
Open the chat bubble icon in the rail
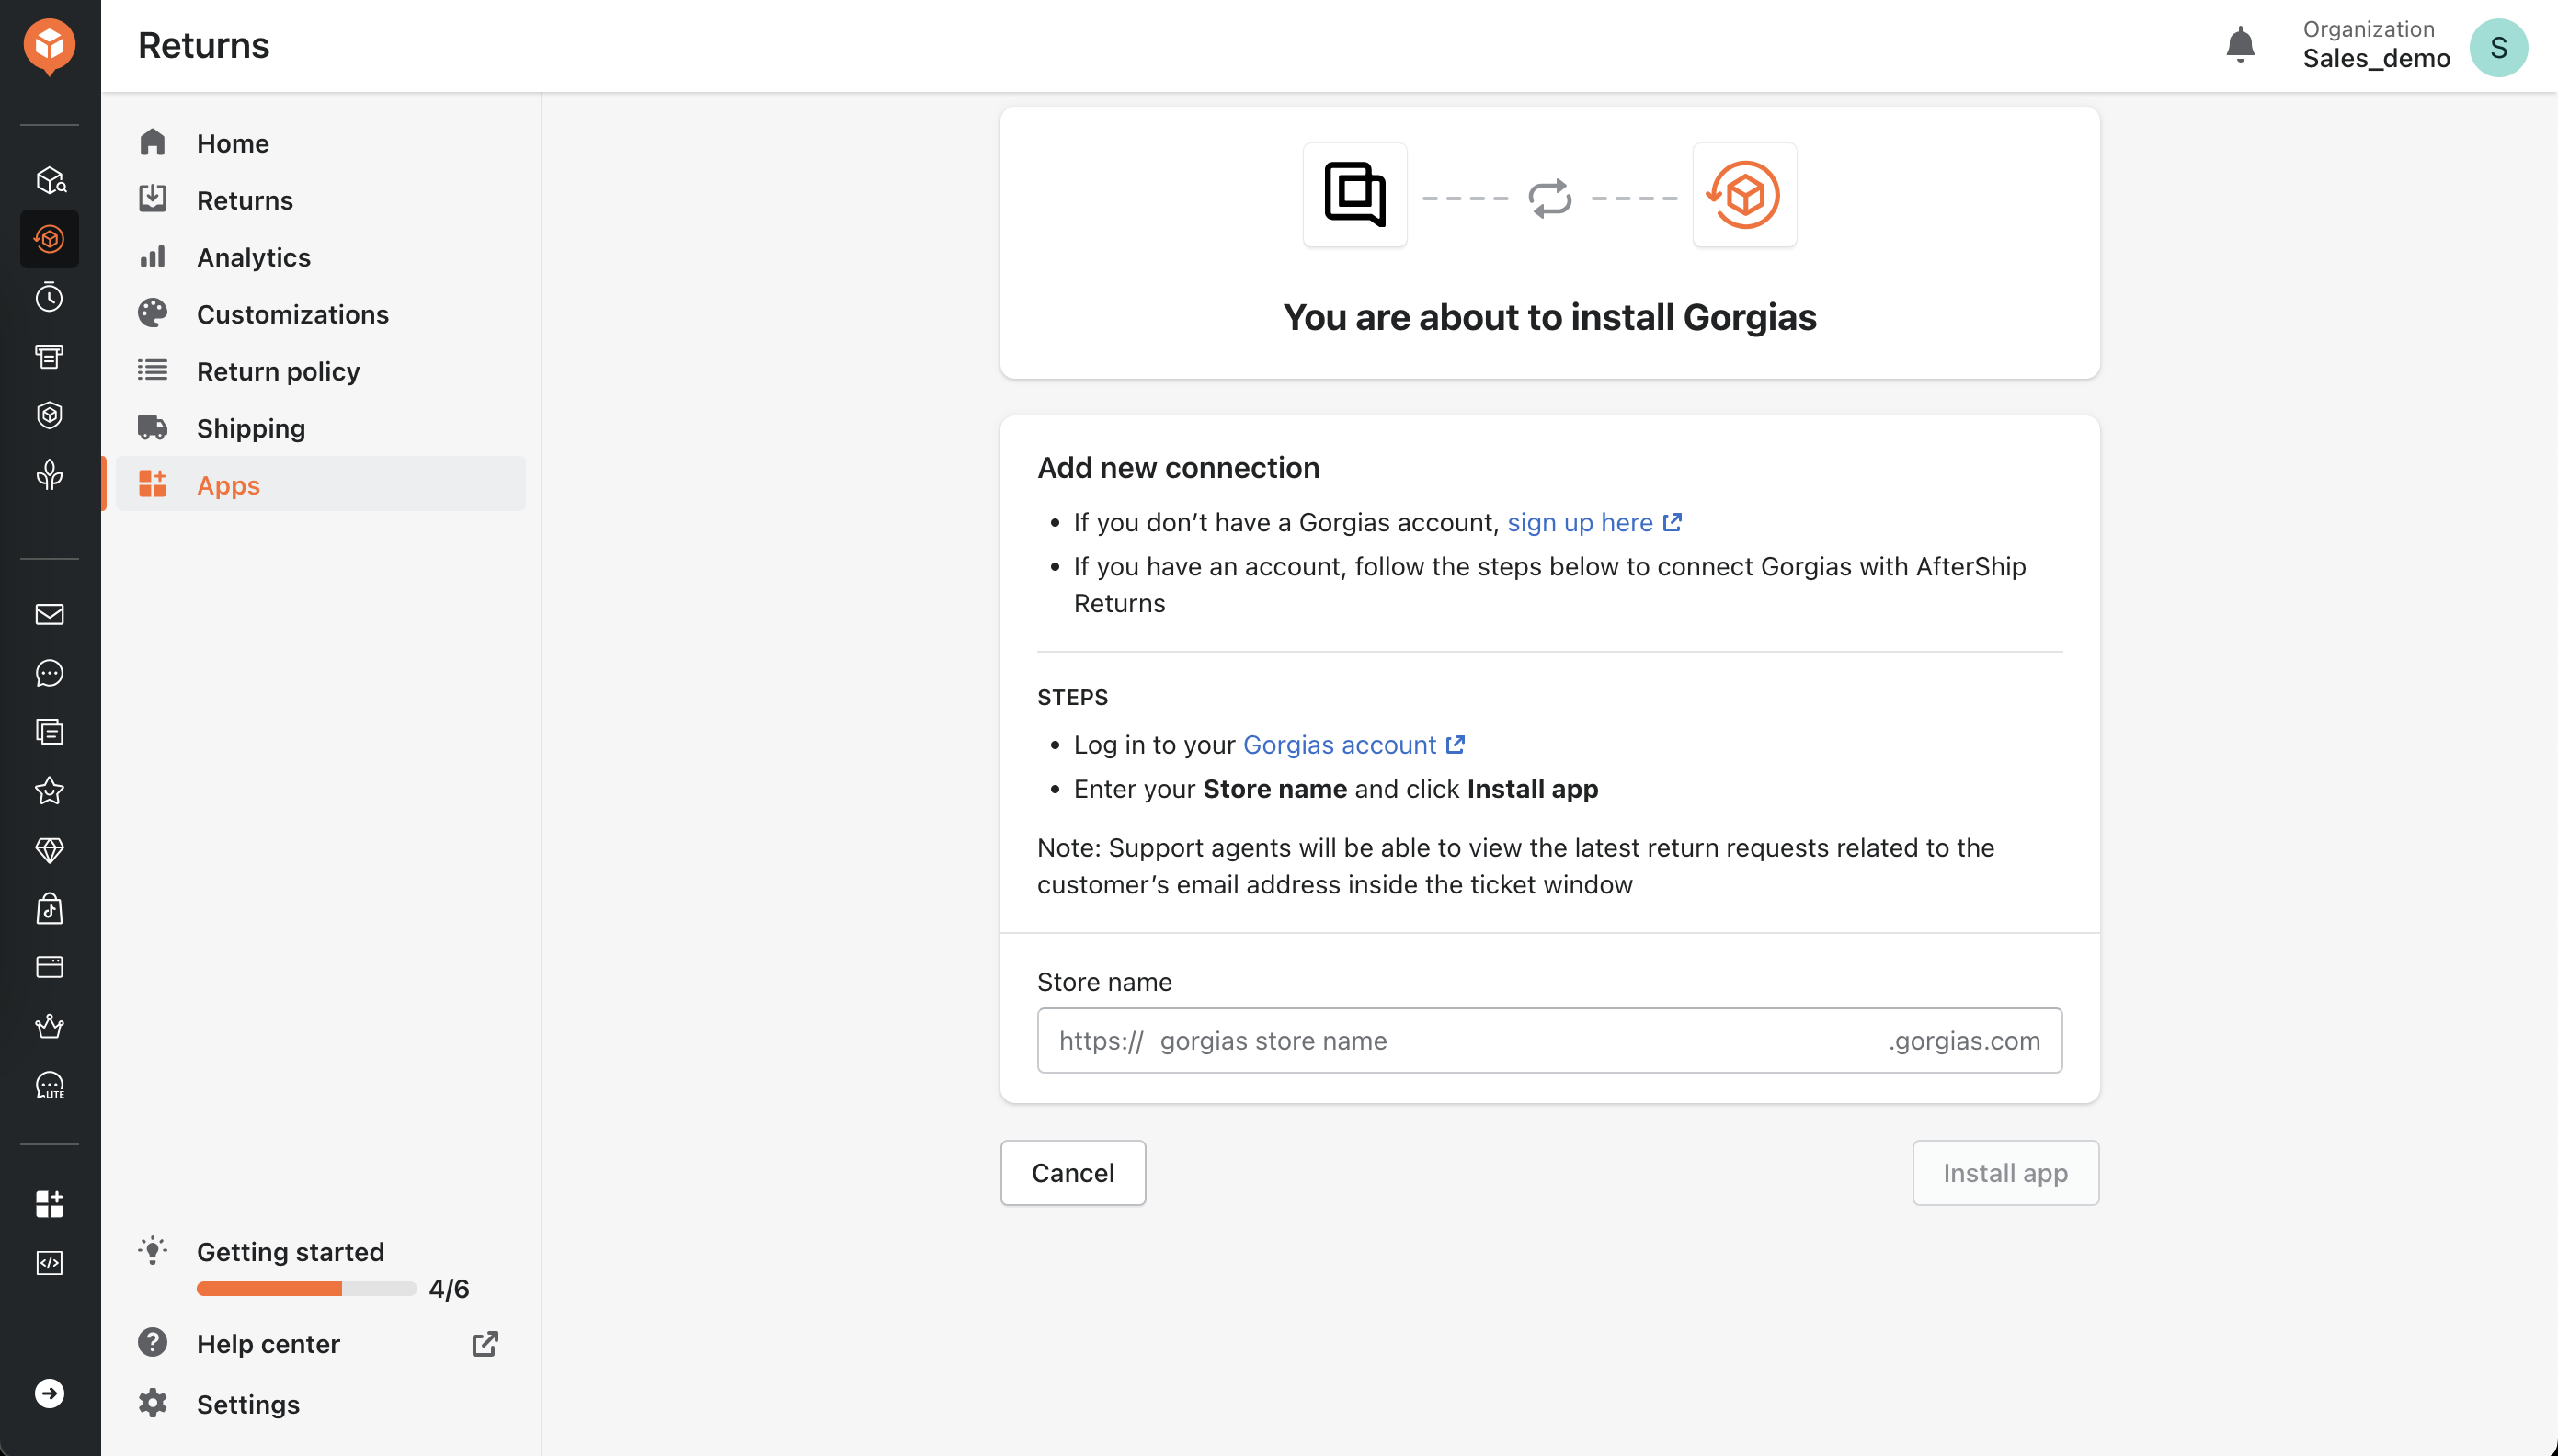[x=49, y=673]
